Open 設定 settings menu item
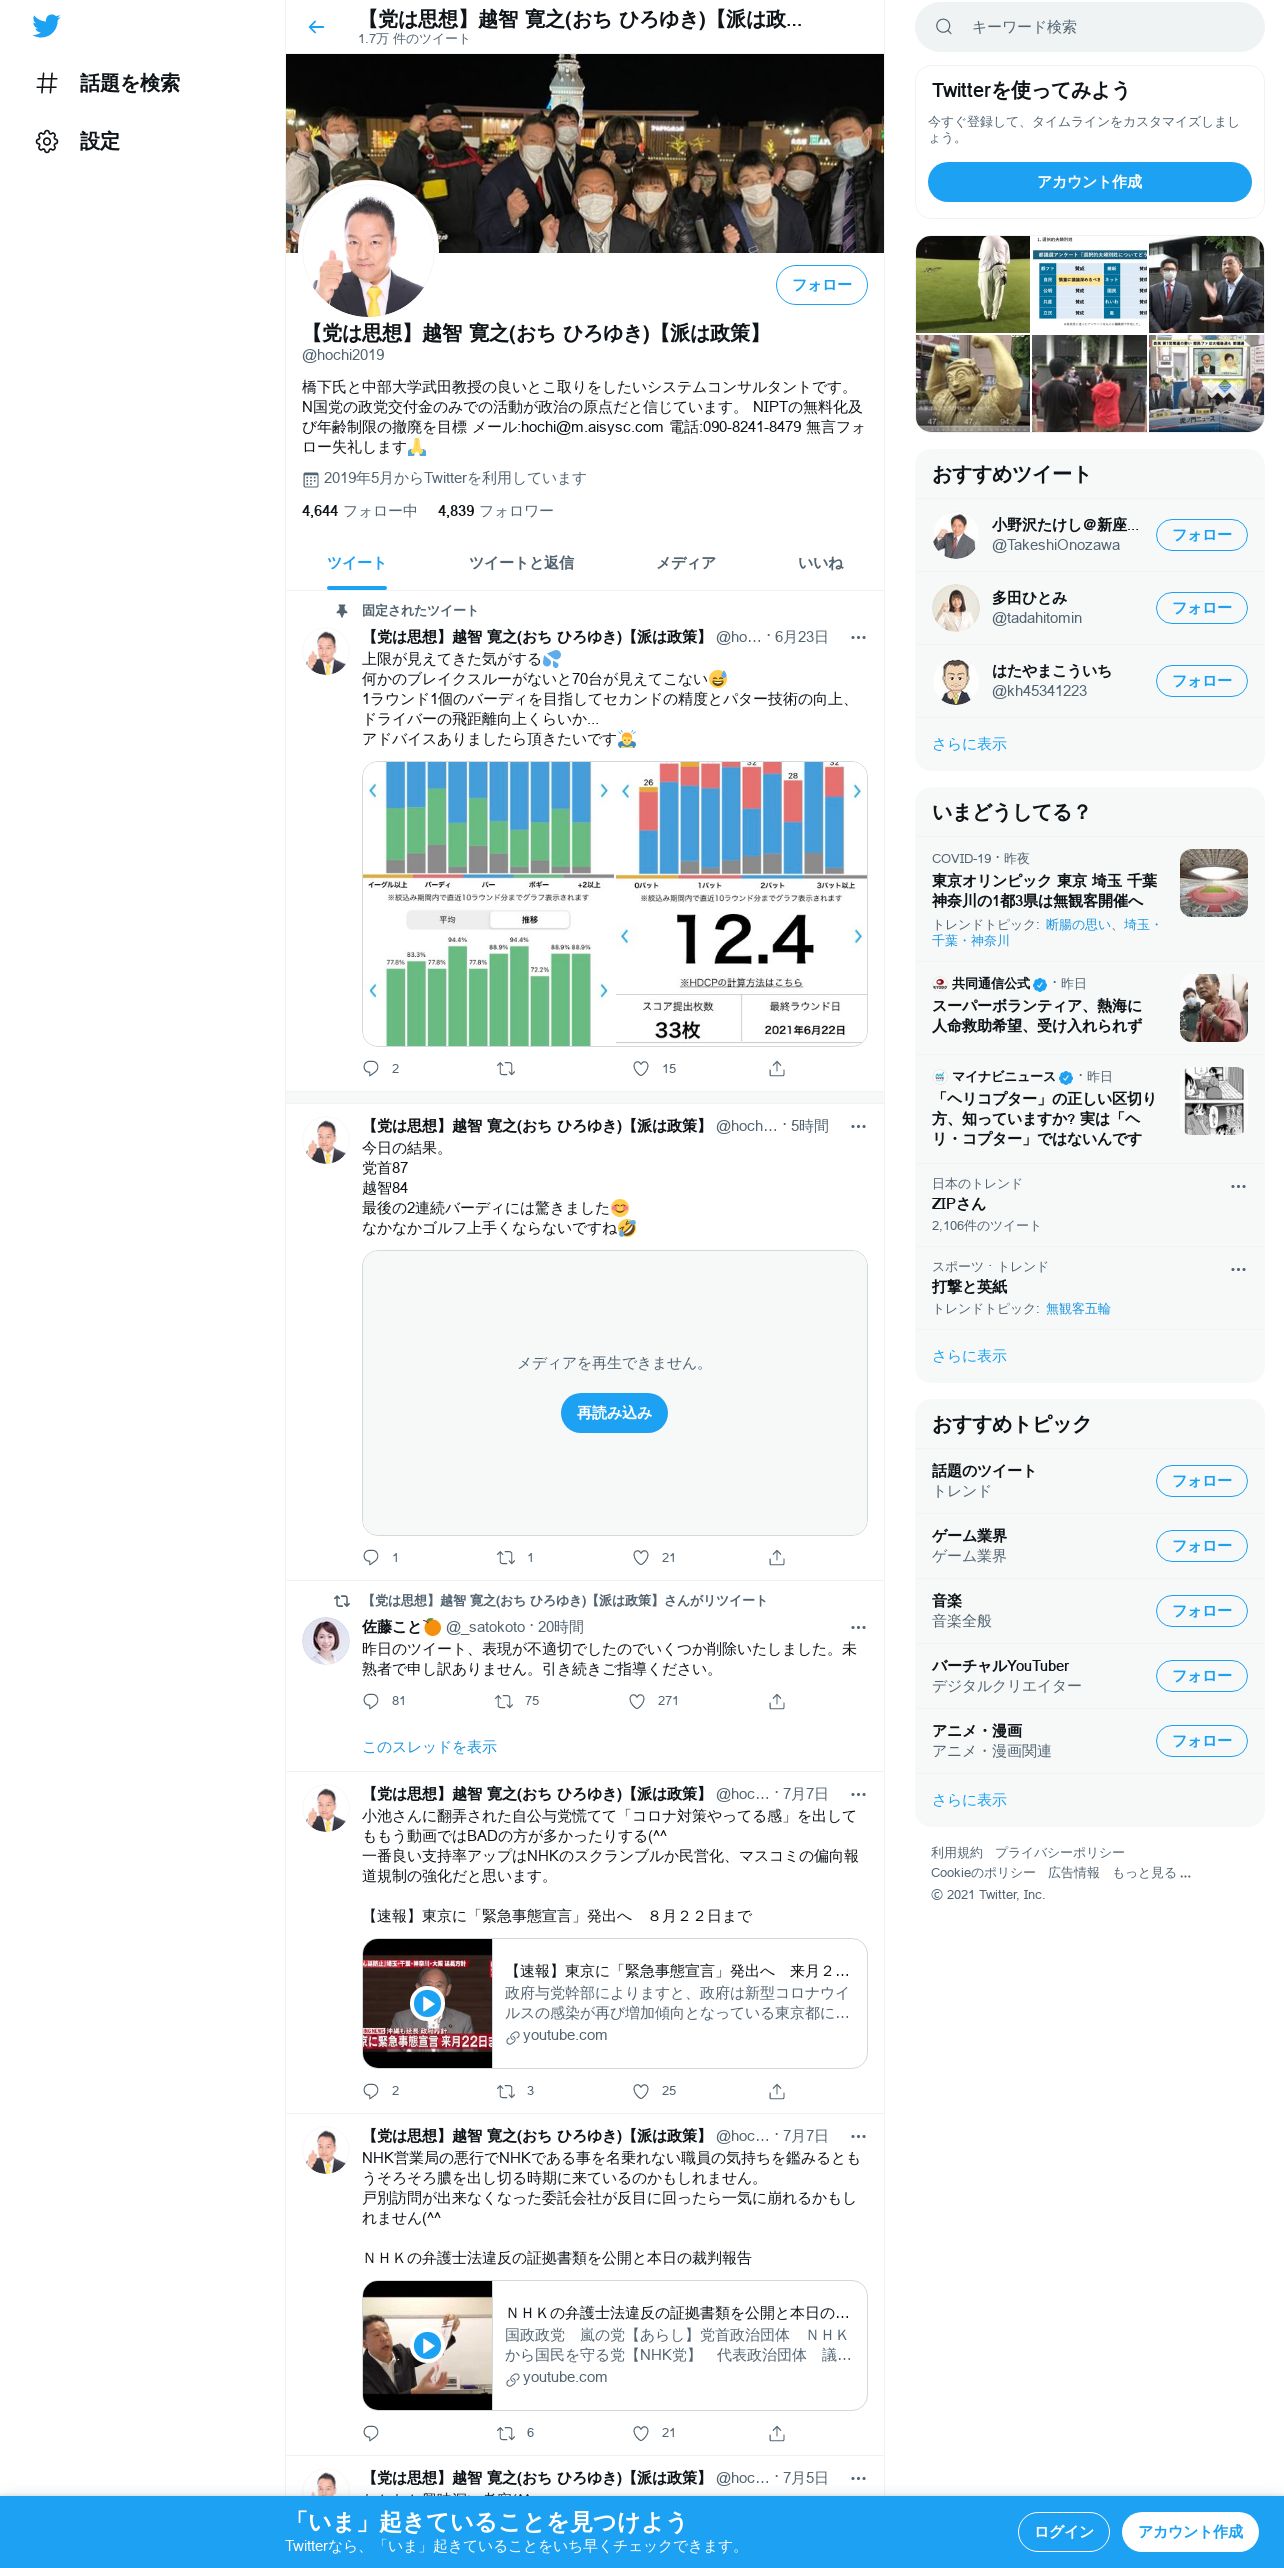Viewport: 1284px width, 2568px height. point(78,141)
